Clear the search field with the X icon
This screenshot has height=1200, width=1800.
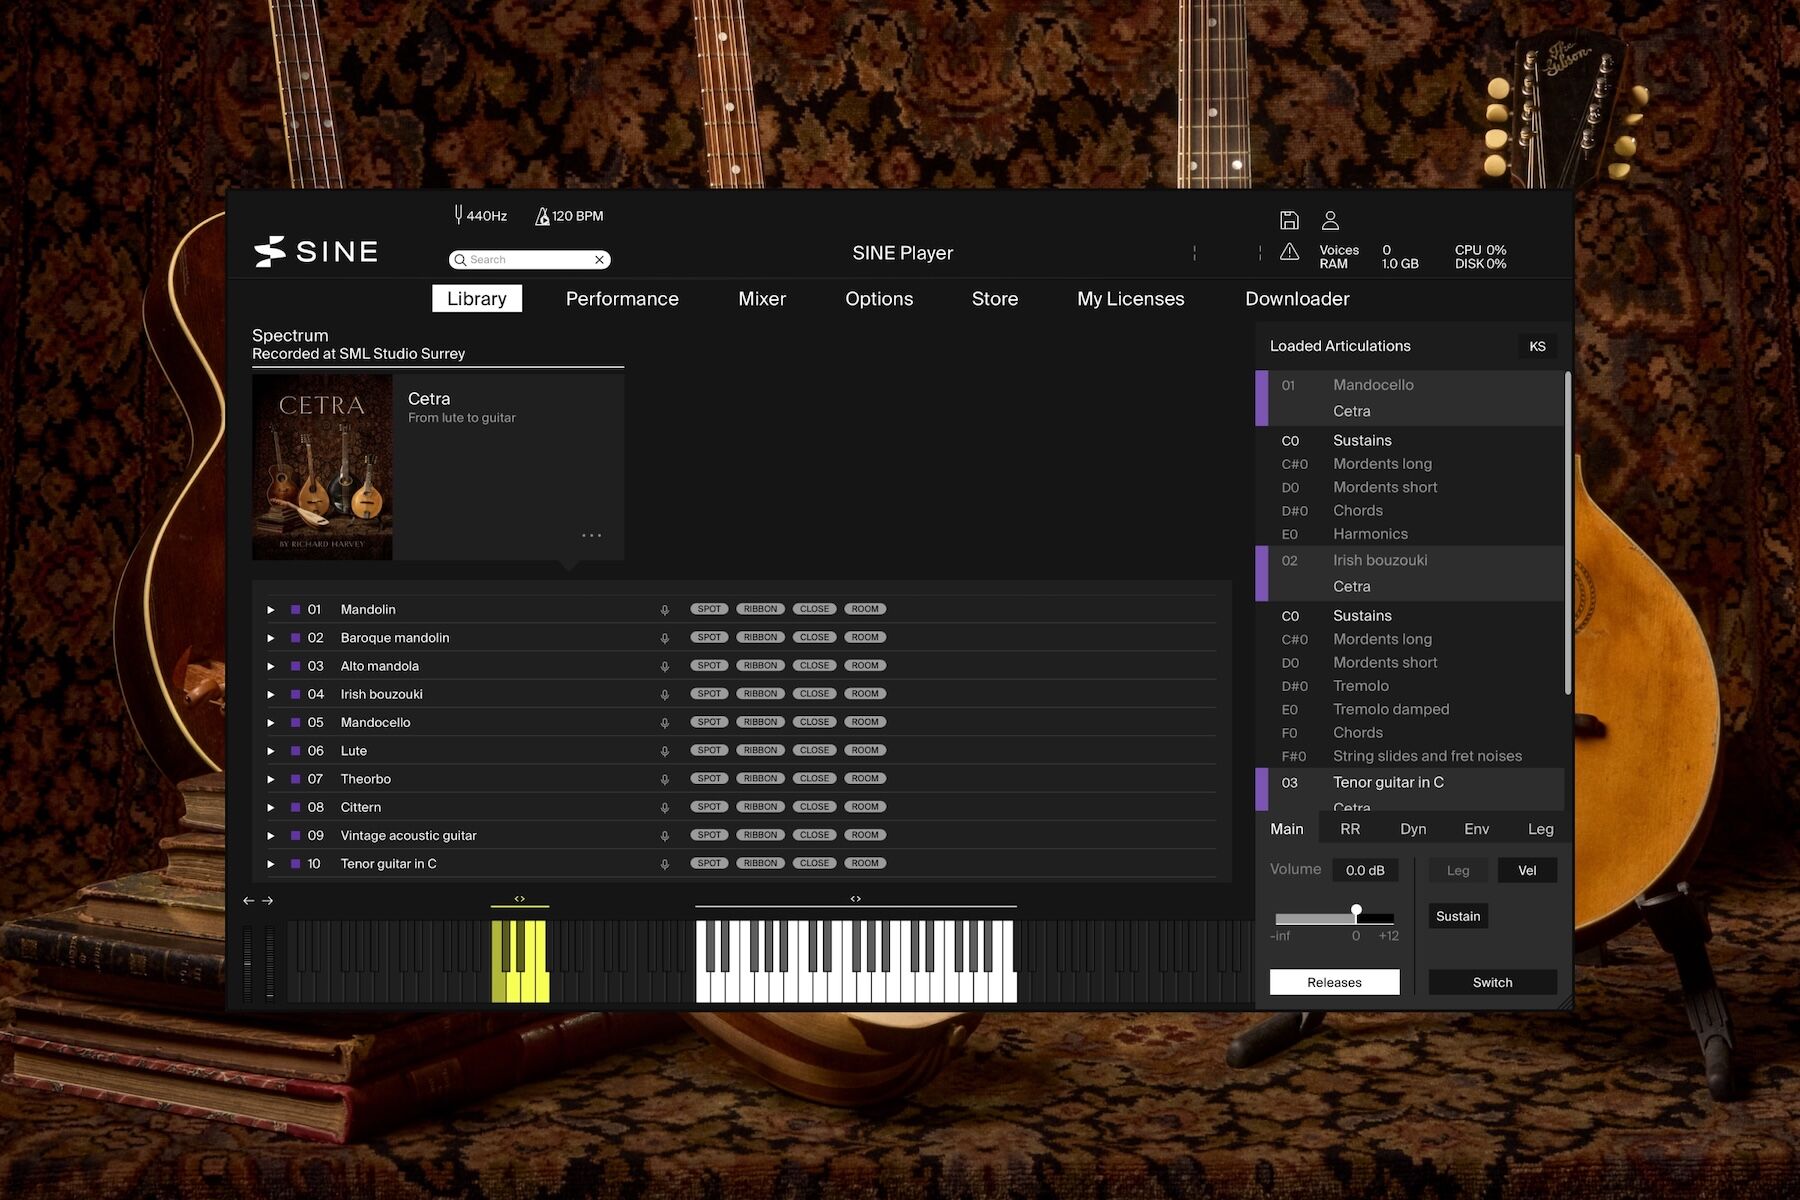(599, 260)
